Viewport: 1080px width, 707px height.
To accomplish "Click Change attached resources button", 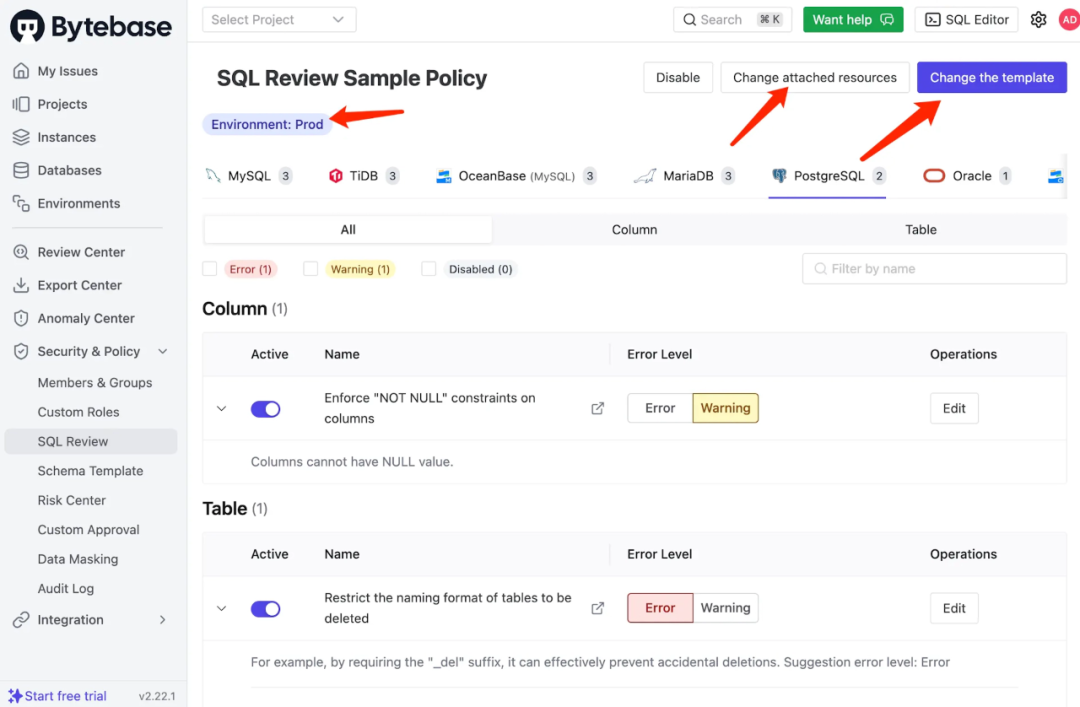I will (x=815, y=78).
